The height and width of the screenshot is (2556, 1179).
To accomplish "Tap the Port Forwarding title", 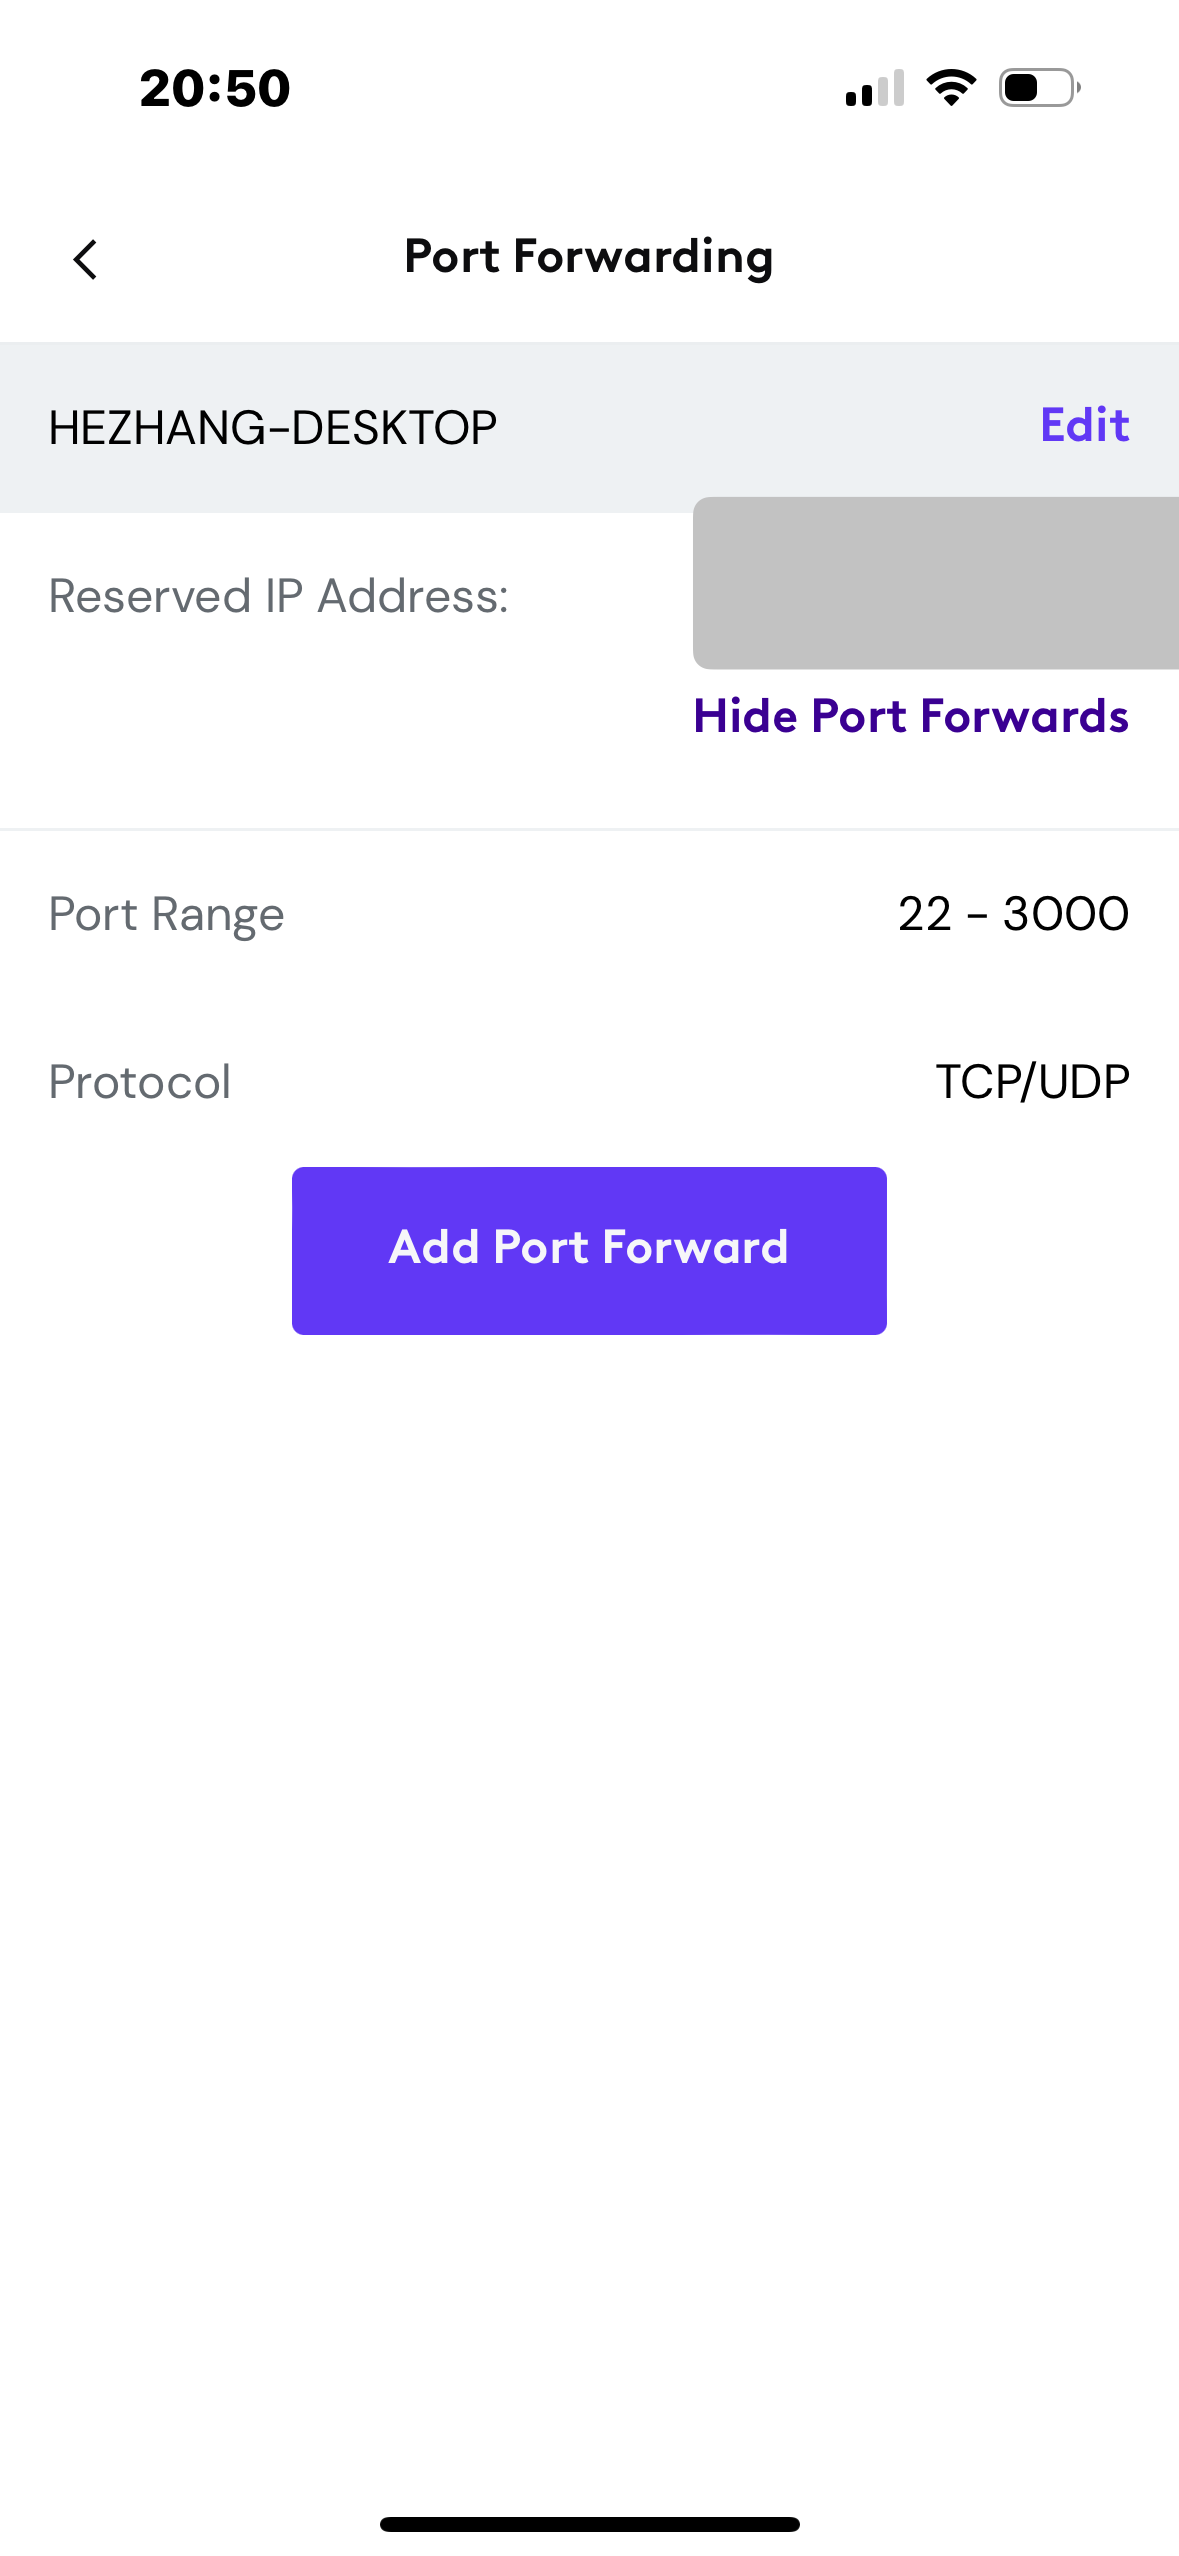I will coord(588,257).
